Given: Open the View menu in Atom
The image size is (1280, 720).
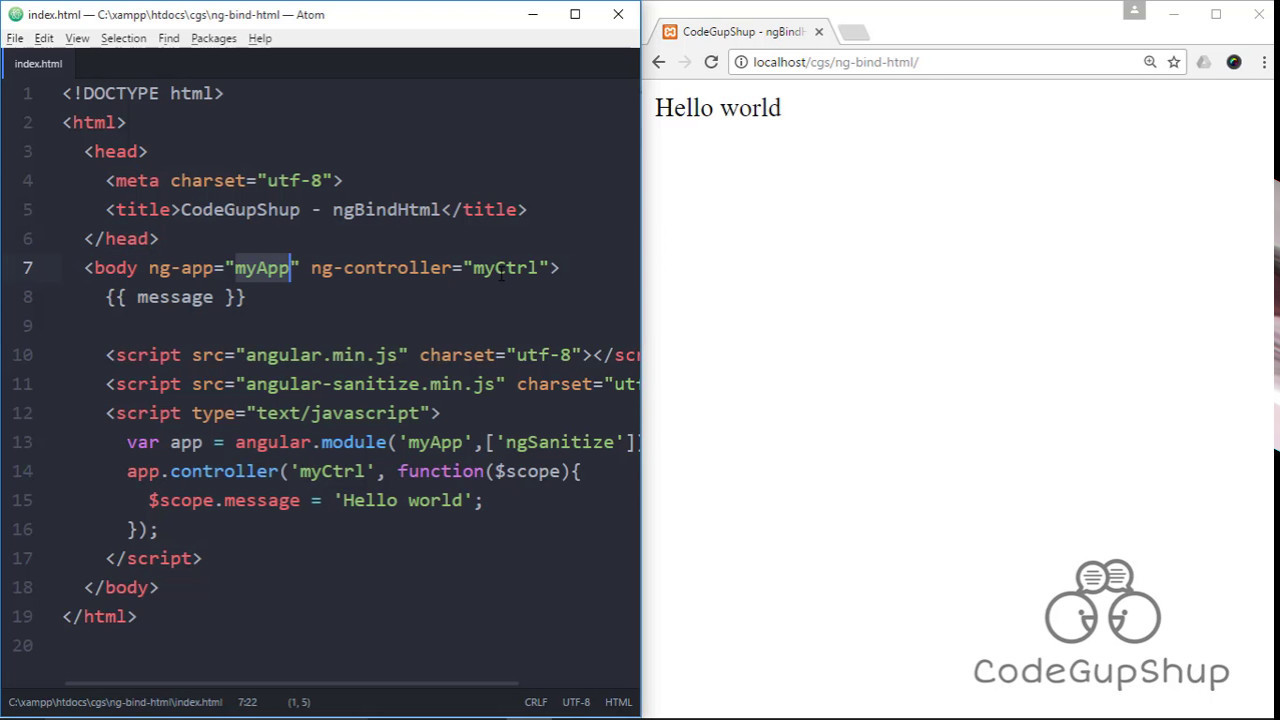Looking at the screenshot, I should coord(77,38).
